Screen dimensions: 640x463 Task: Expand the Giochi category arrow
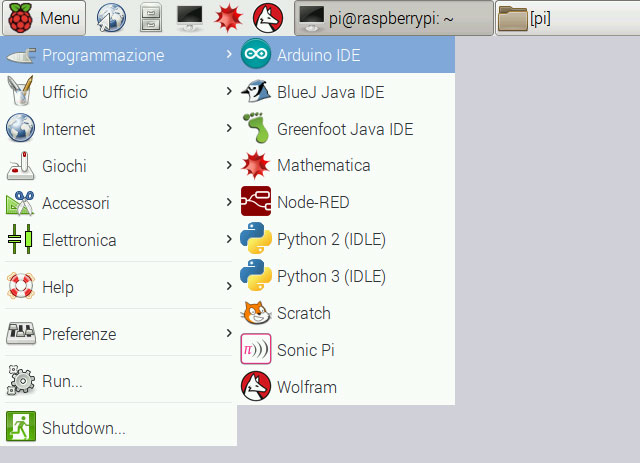pyautogui.click(x=229, y=166)
